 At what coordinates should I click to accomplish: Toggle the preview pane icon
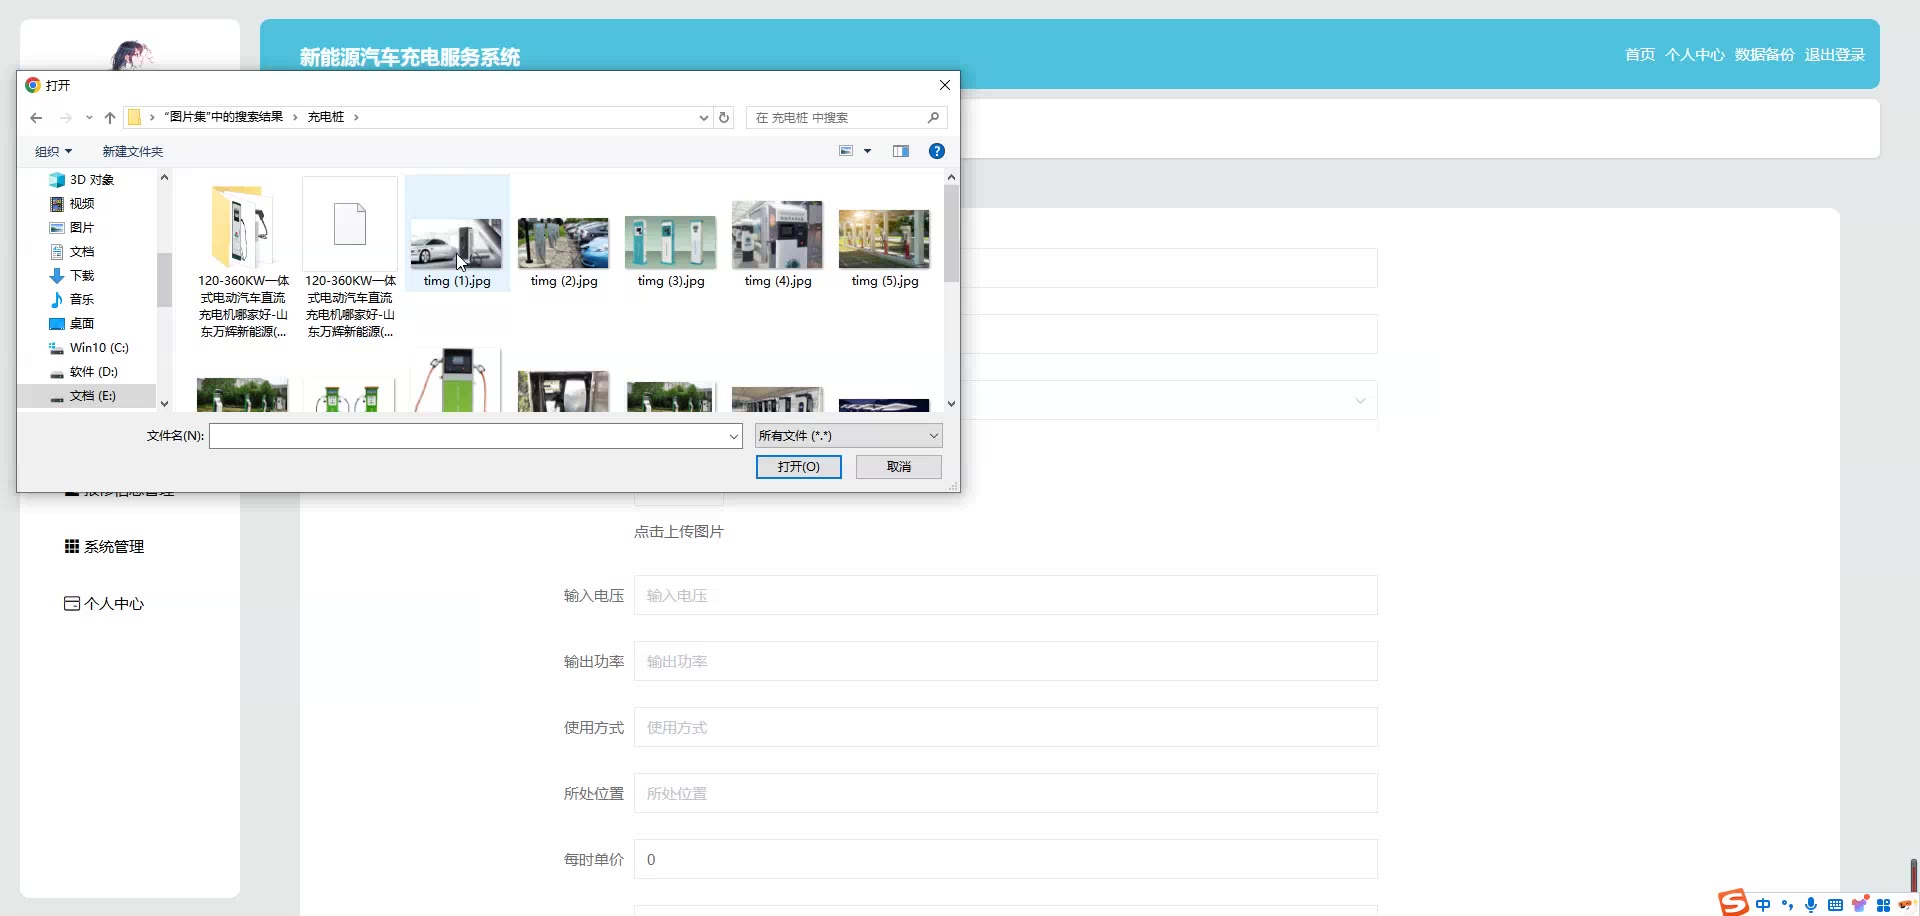tap(901, 151)
